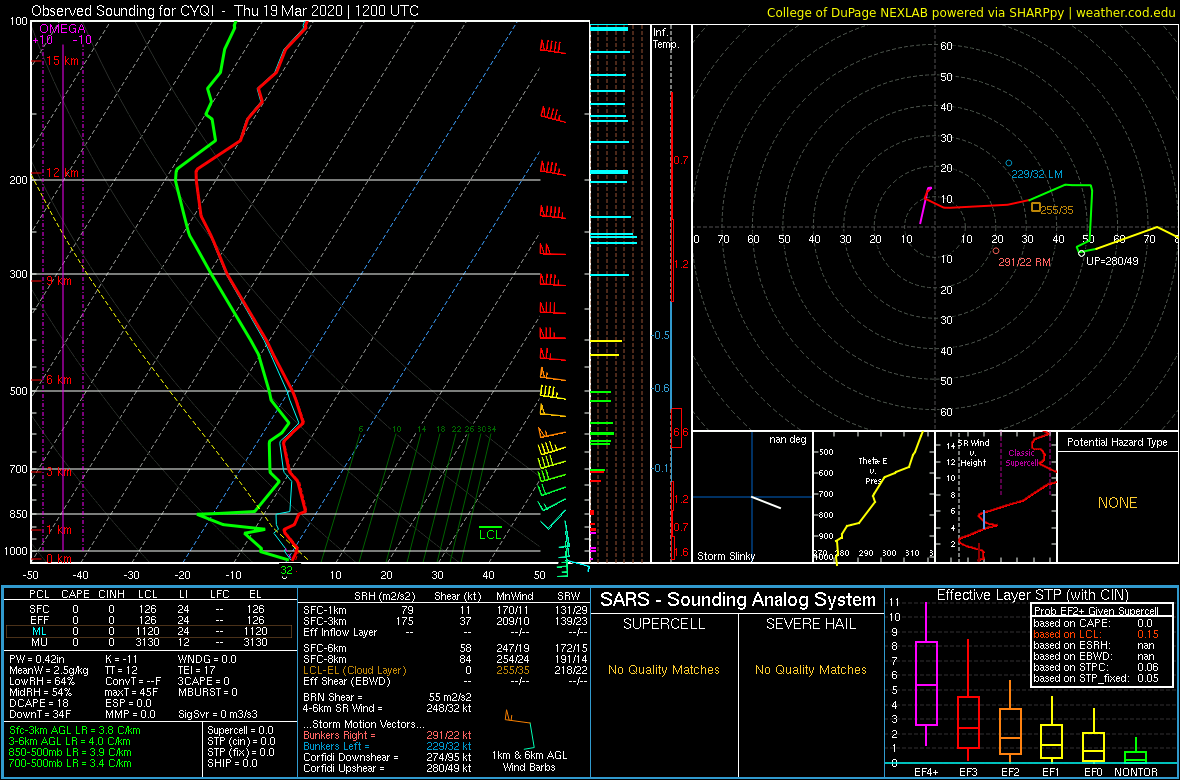
Task: Click the DCAPE = 18 value
Action: pyautogui.click(x=38, y=703)
